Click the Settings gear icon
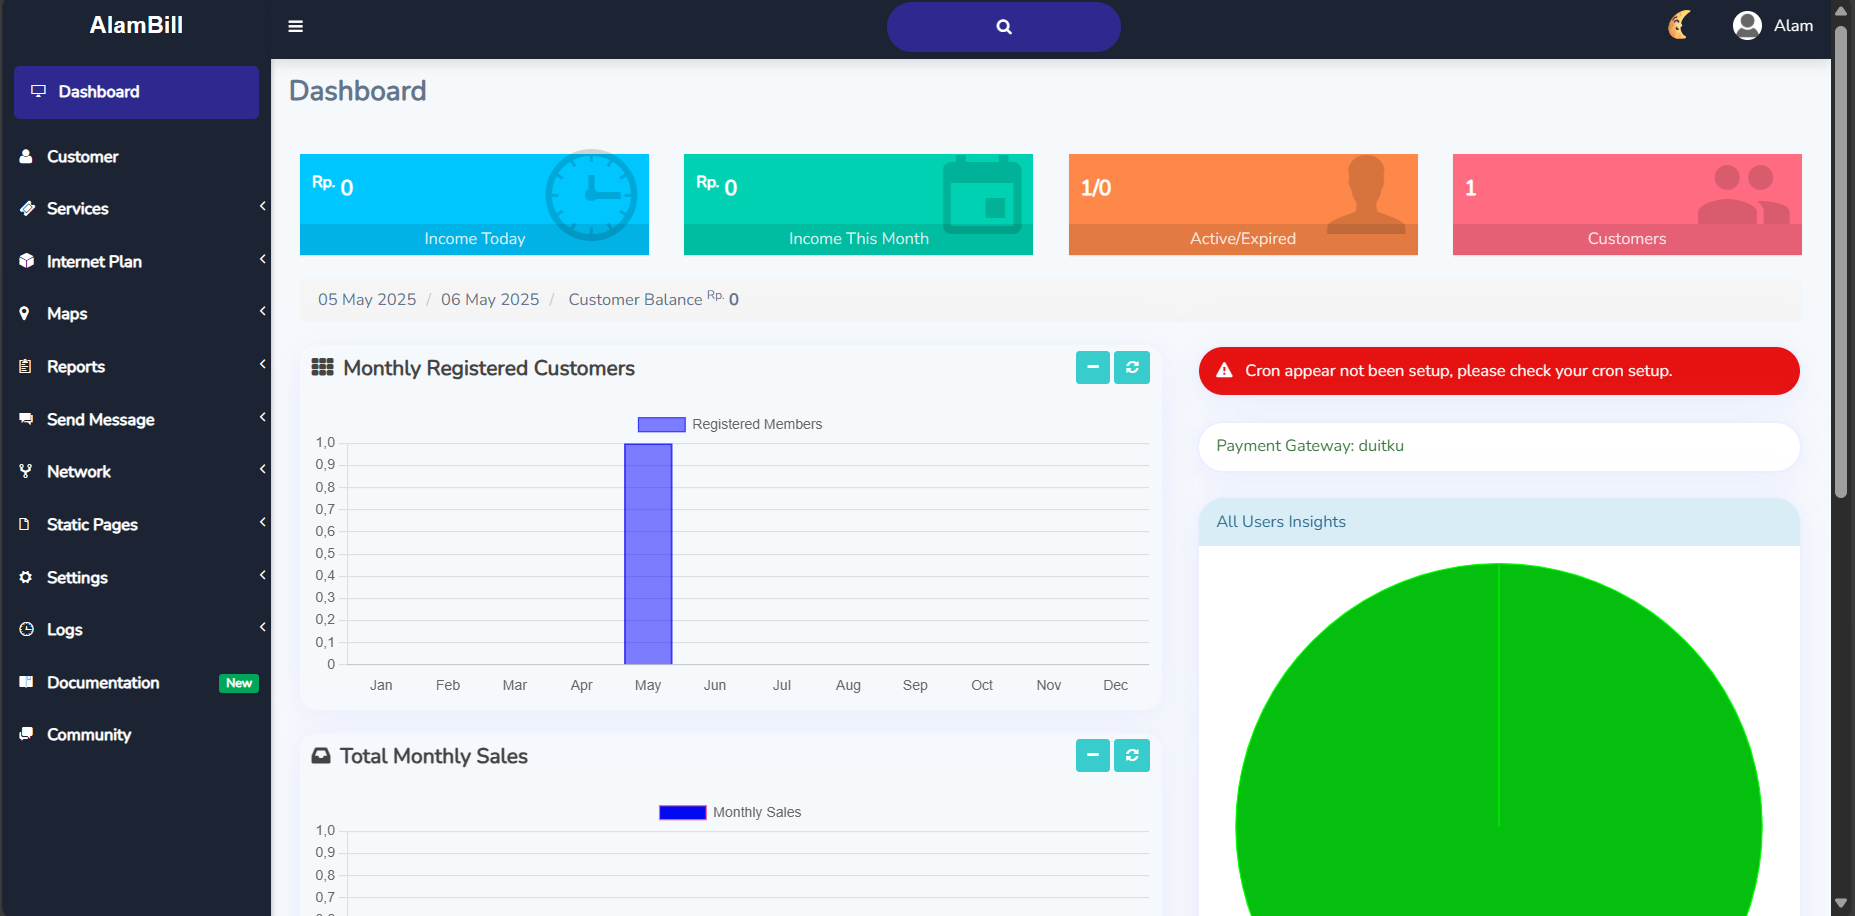Viewport: 1855px width, 916px height. (26, 577)
